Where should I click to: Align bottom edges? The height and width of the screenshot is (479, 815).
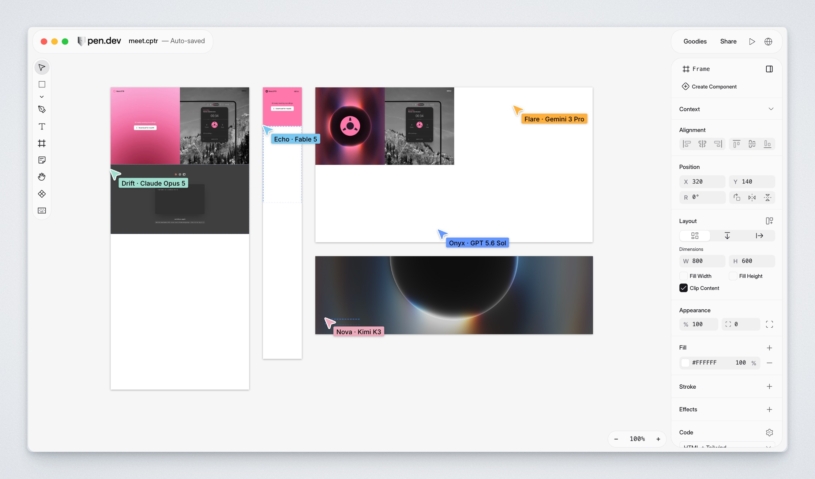[768, 144]
